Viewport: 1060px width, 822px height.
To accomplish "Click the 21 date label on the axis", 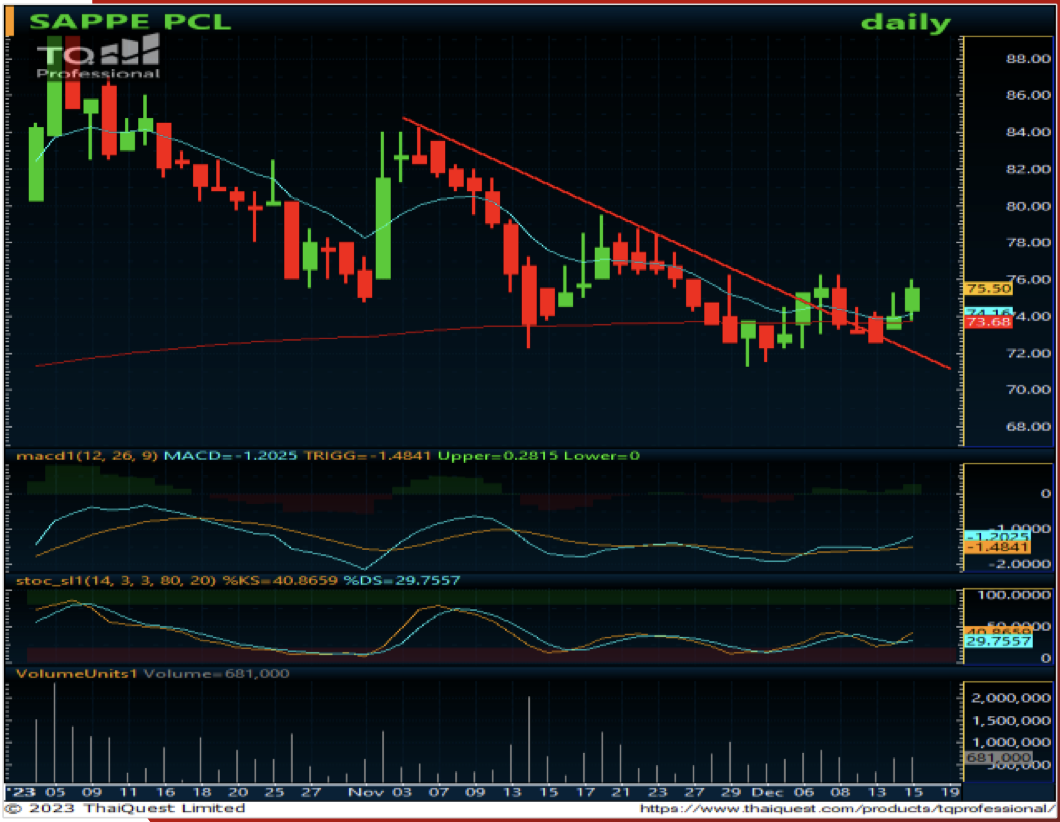I will (x=621, y=792).
